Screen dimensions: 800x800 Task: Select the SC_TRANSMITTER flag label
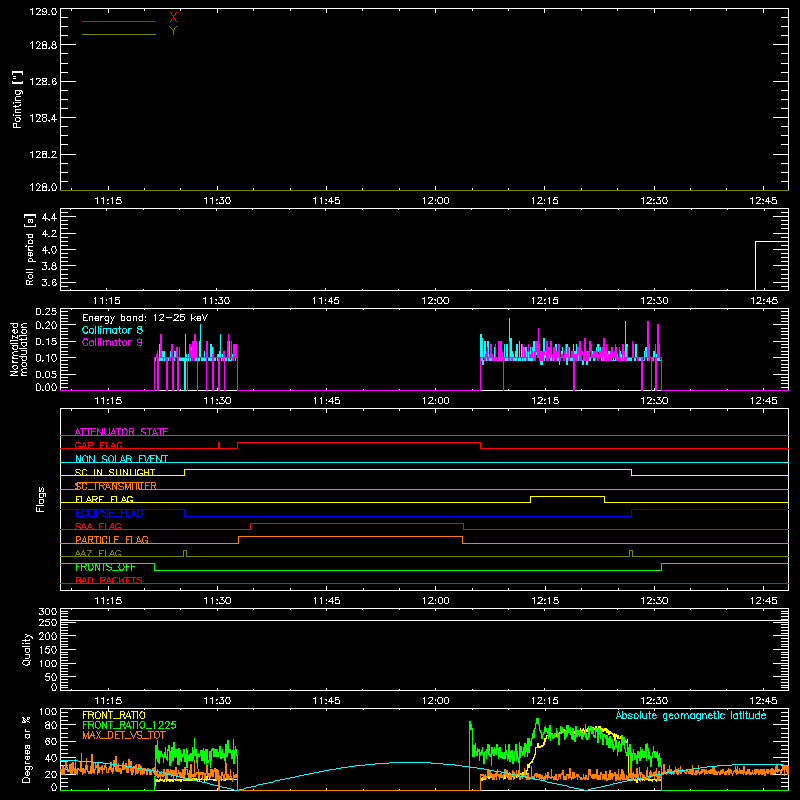tap(116, 486)
